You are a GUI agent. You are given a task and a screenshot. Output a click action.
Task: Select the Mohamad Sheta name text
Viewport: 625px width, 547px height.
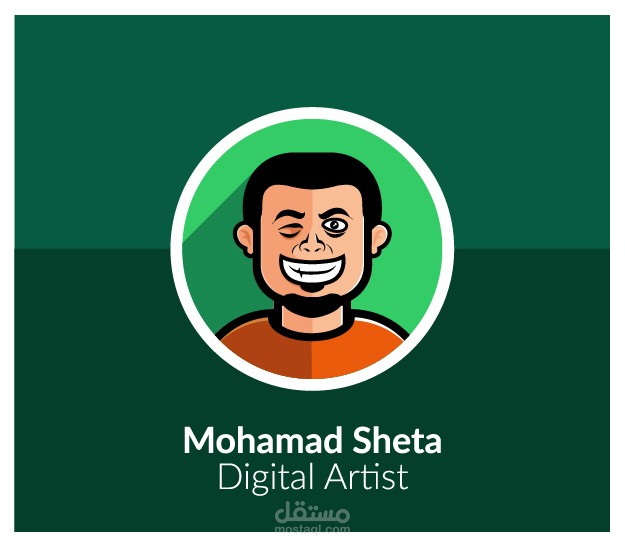point(312,441)
